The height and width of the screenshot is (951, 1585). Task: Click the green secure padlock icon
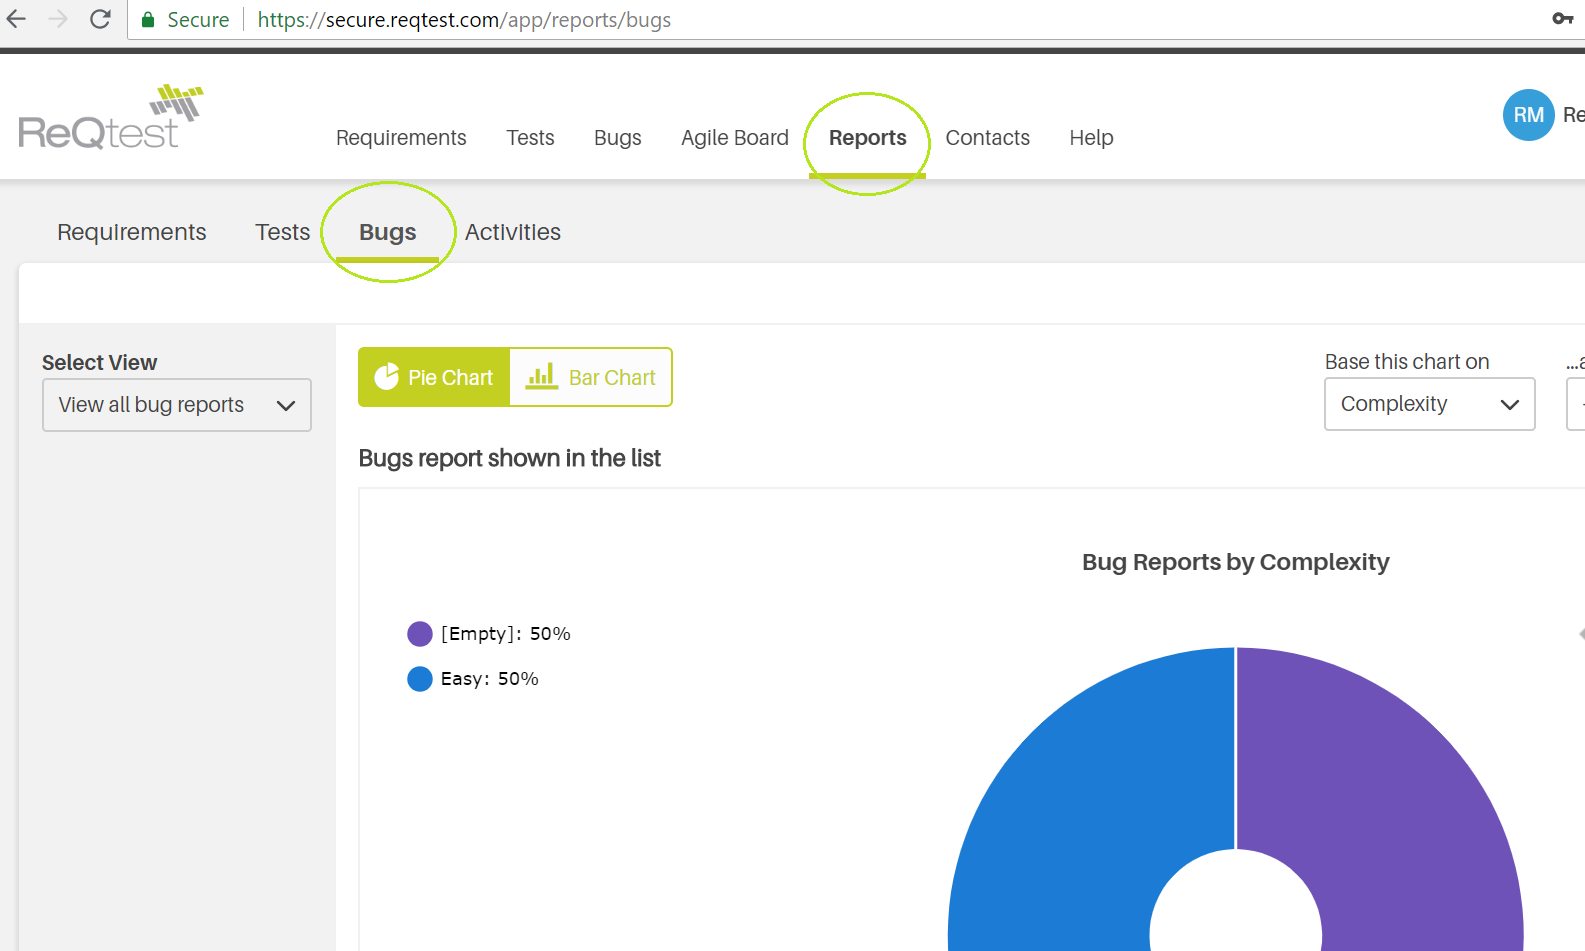point(148,20)
